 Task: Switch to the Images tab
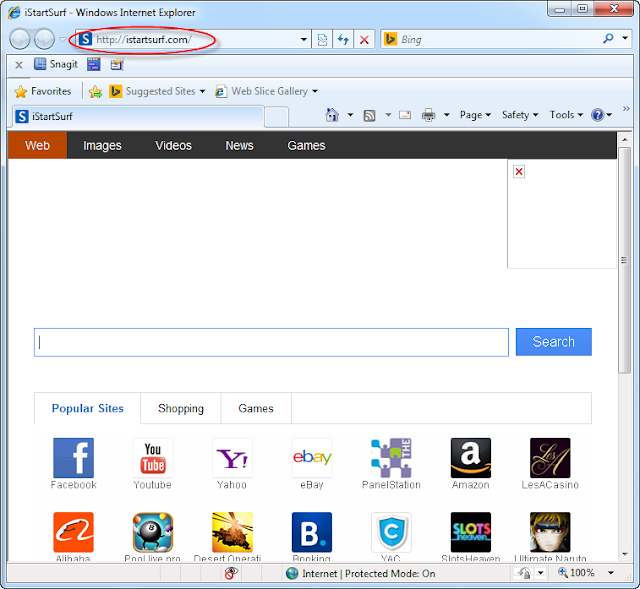tap(102, 145)
